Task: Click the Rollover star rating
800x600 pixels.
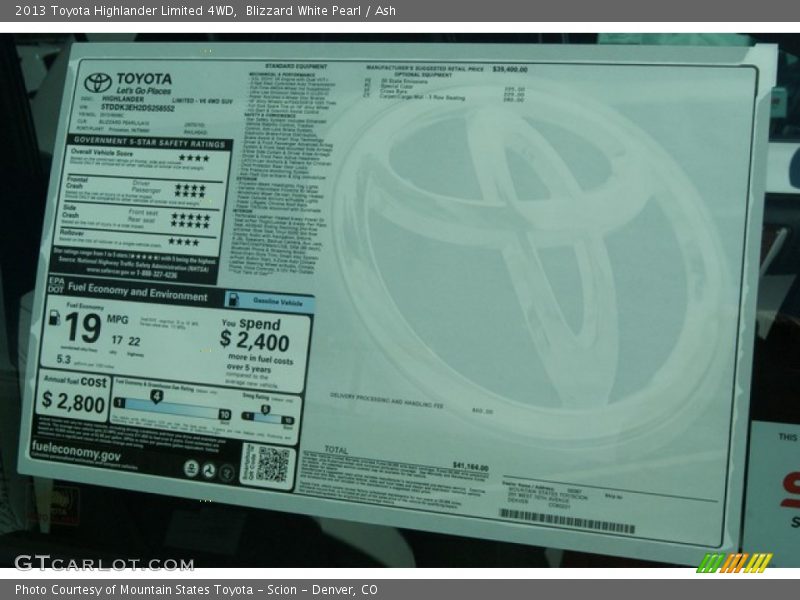Action: click(184, 241)
